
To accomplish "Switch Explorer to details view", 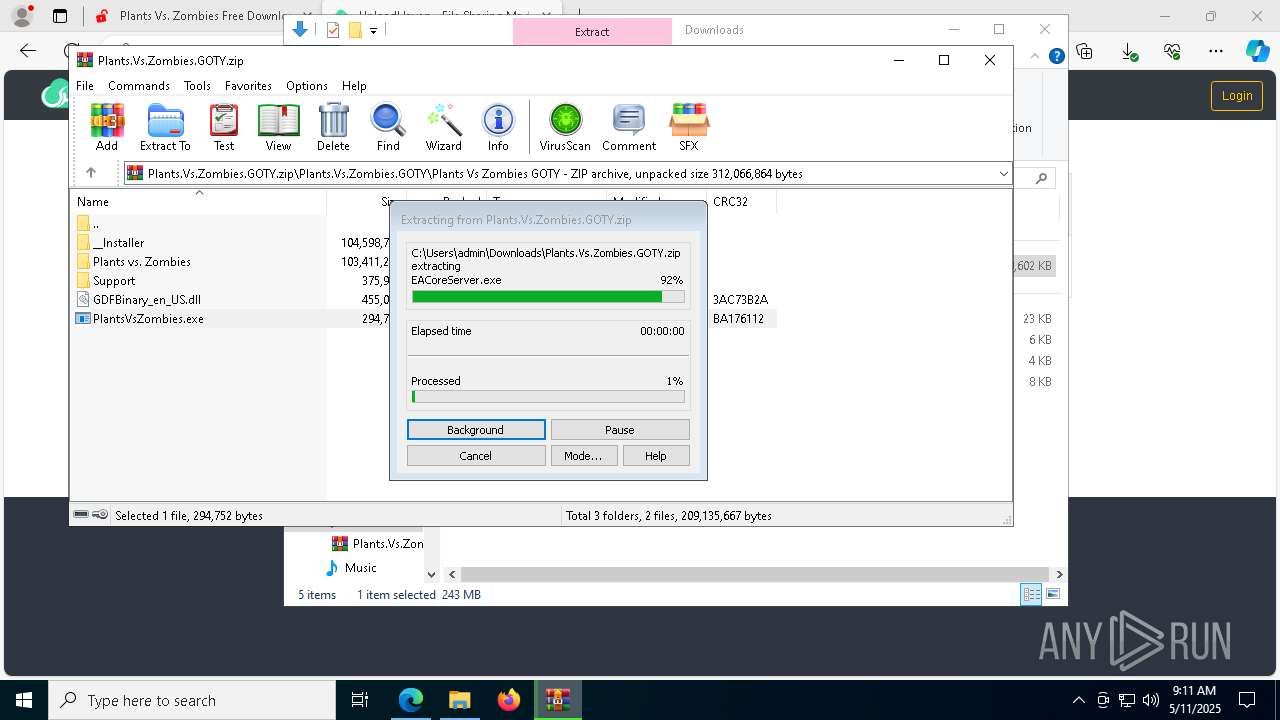I will pos(1031,594).
